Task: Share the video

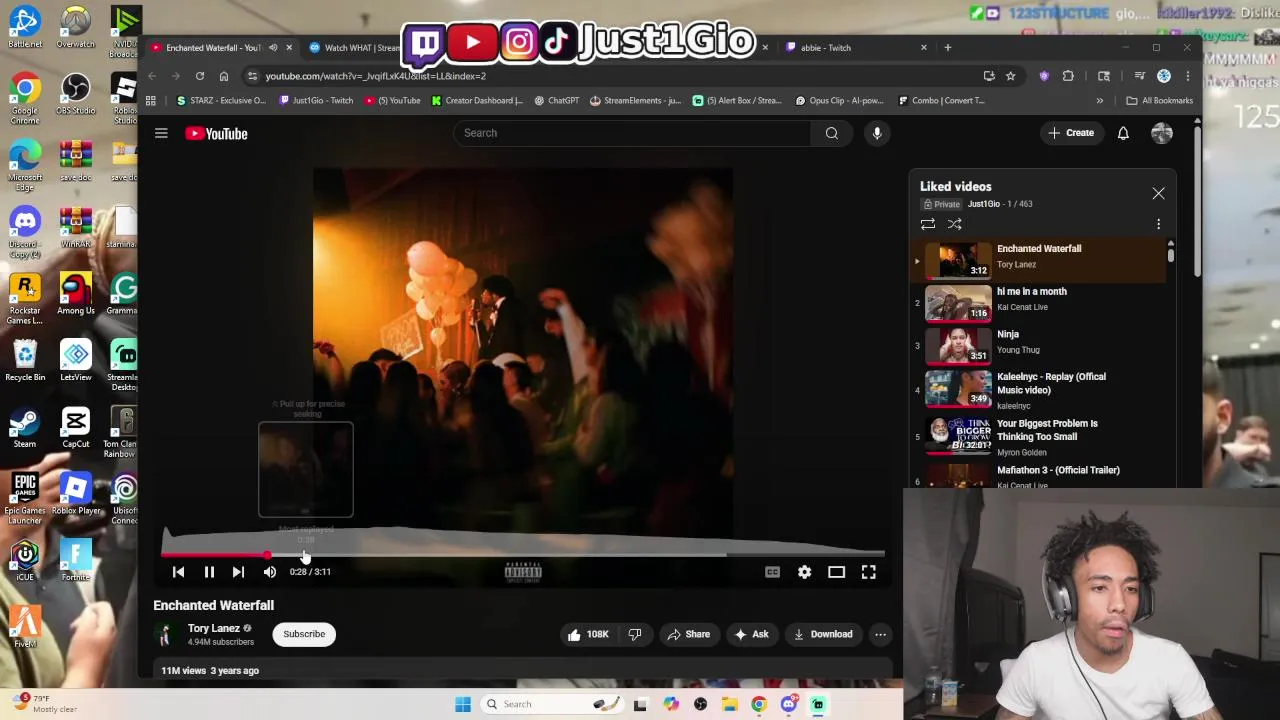Action: click(688, 634)
